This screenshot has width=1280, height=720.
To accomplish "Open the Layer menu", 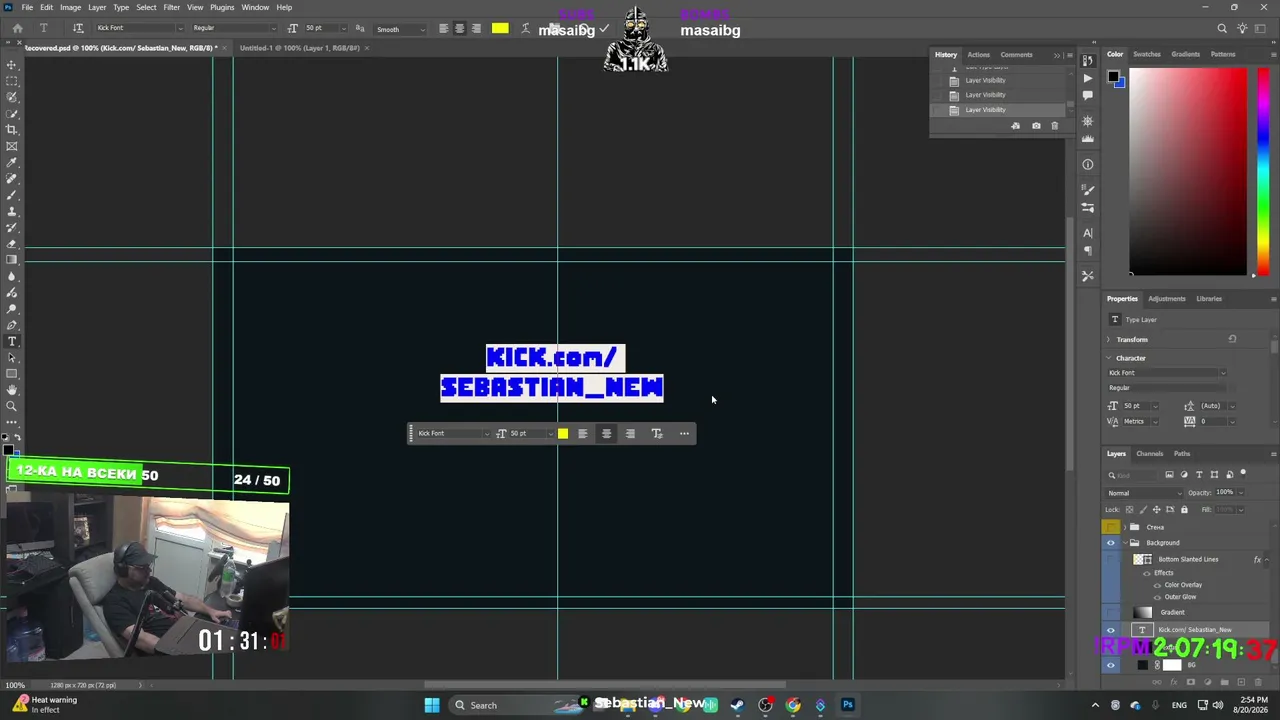I will click(97, 7).
